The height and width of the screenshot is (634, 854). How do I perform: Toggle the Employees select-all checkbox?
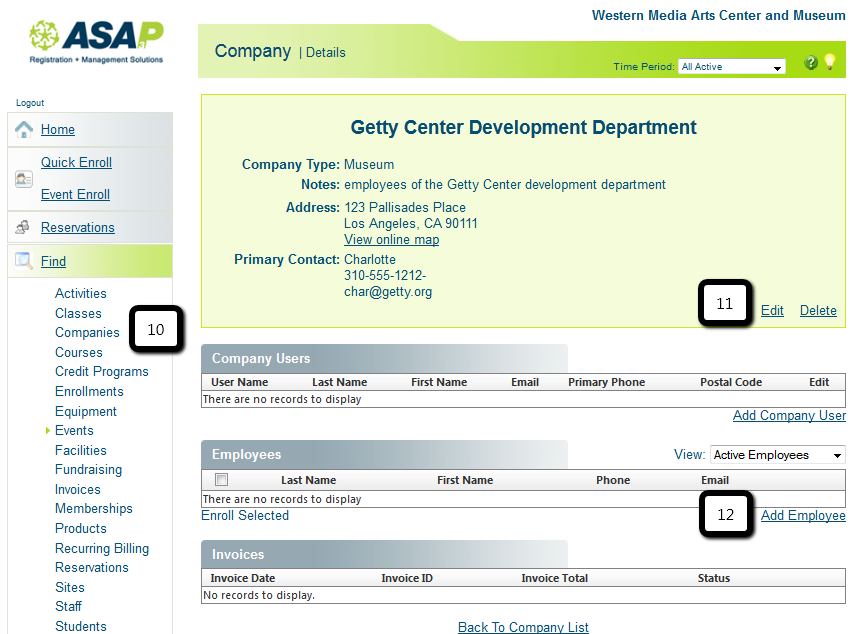tap(221, 480)
